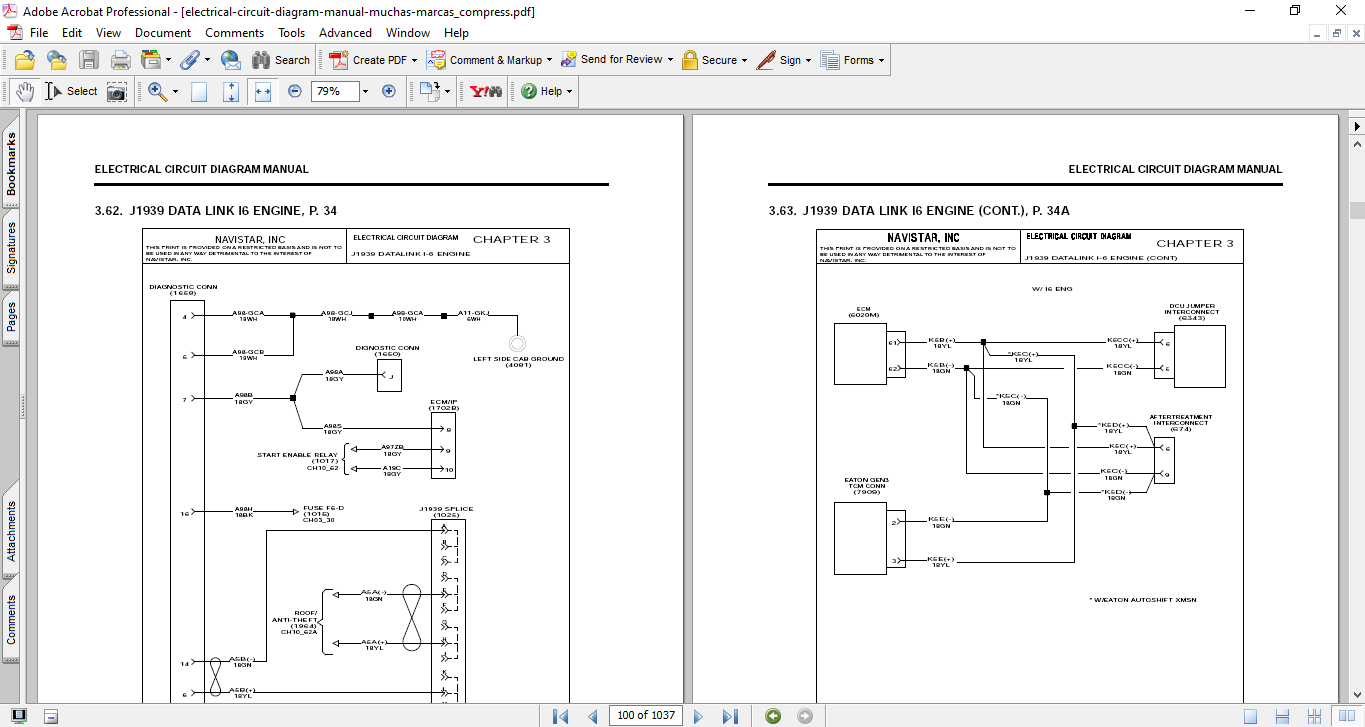Select the Hand tool
This screenshot has height=727, width=1365.
pyautogui.click(x=24, y=91)
